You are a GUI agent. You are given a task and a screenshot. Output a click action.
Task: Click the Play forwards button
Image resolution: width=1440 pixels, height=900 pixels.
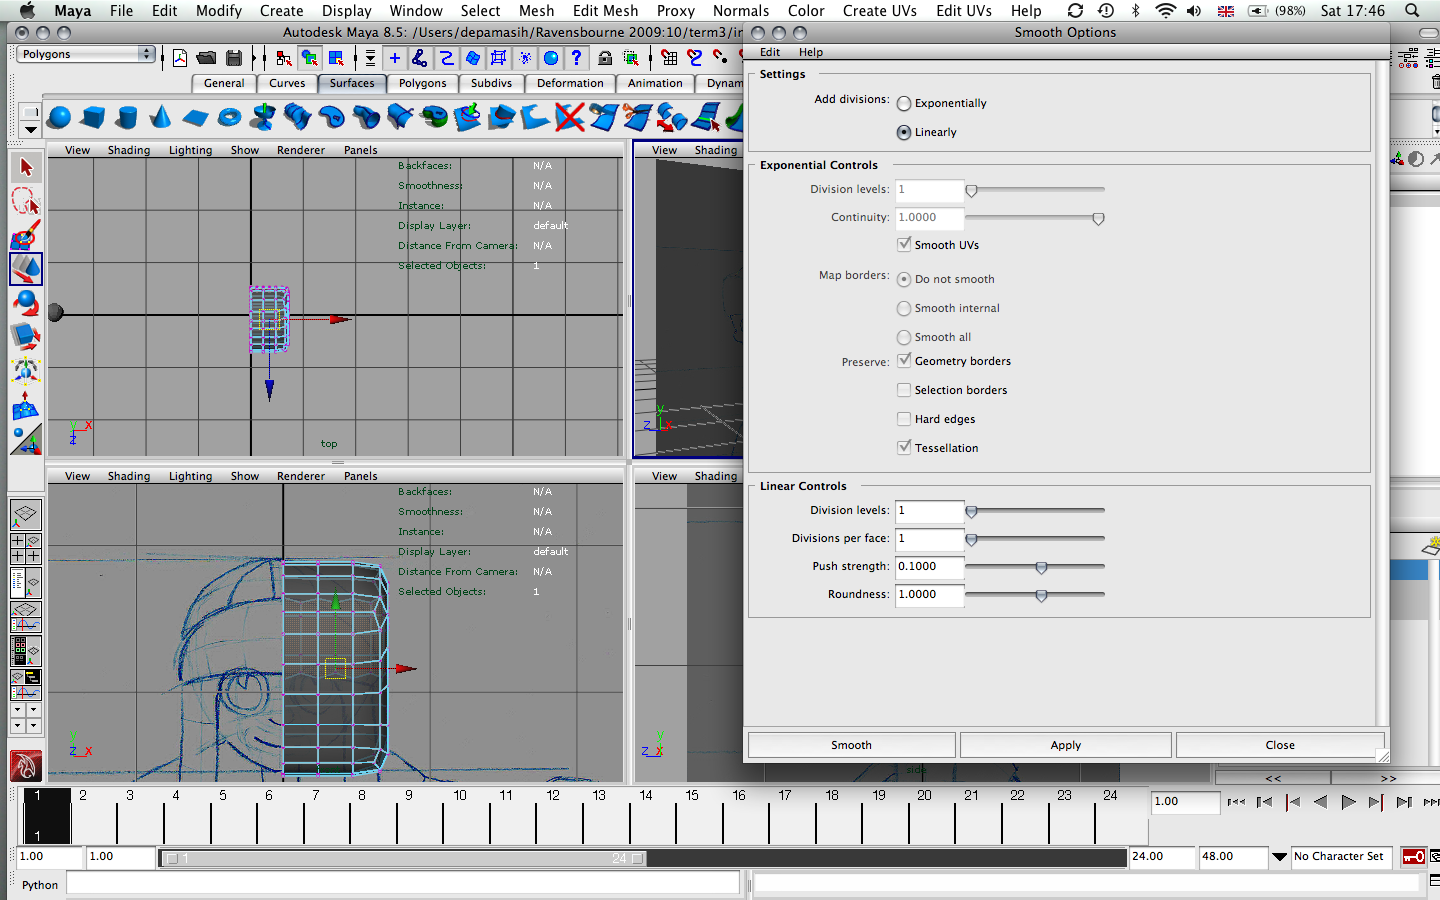pyautogui.click(x=1348, y=802)
